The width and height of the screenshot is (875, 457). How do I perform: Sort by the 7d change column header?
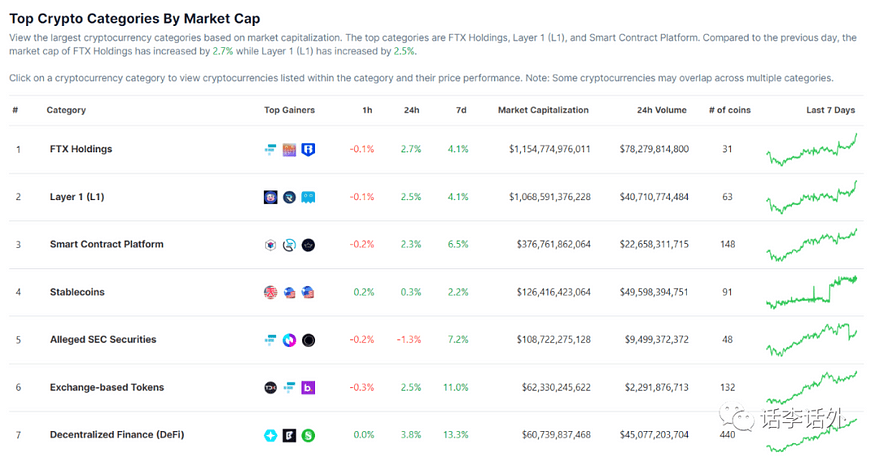pyautogui.click(x=461, y=110)
